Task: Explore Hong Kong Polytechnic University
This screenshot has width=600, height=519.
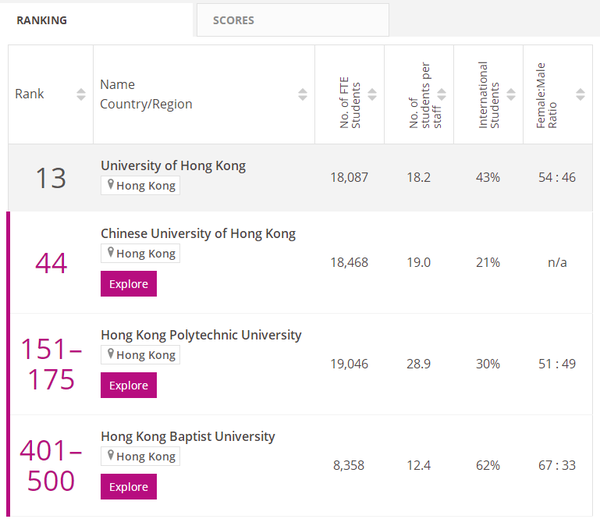Action: tap(128, 385)
